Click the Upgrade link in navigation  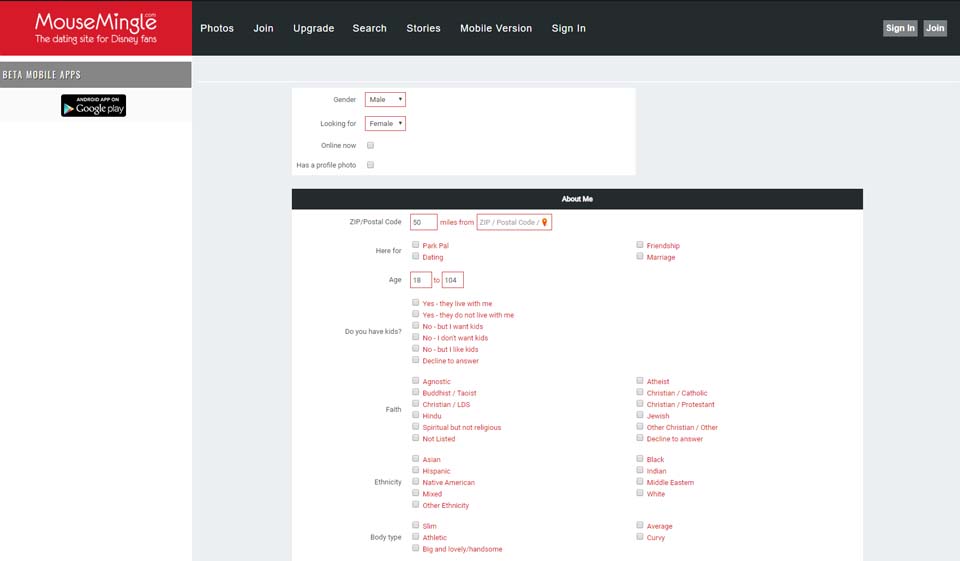[313, 28]
